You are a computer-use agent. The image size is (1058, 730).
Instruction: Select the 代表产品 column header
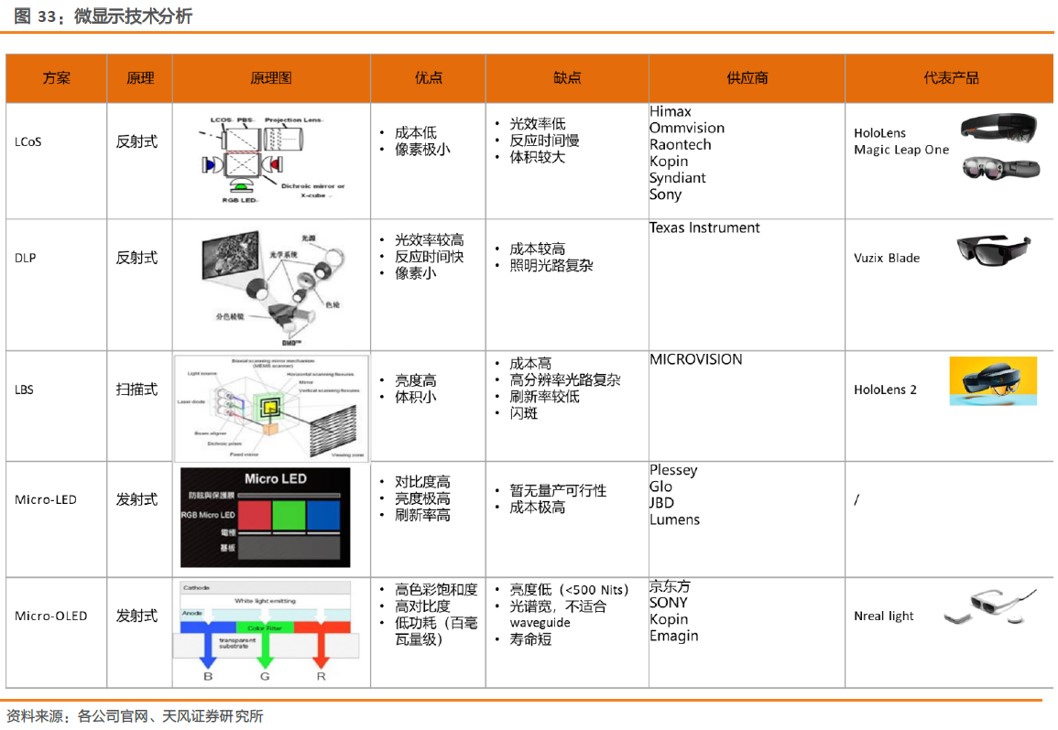[x=950, y=78]
